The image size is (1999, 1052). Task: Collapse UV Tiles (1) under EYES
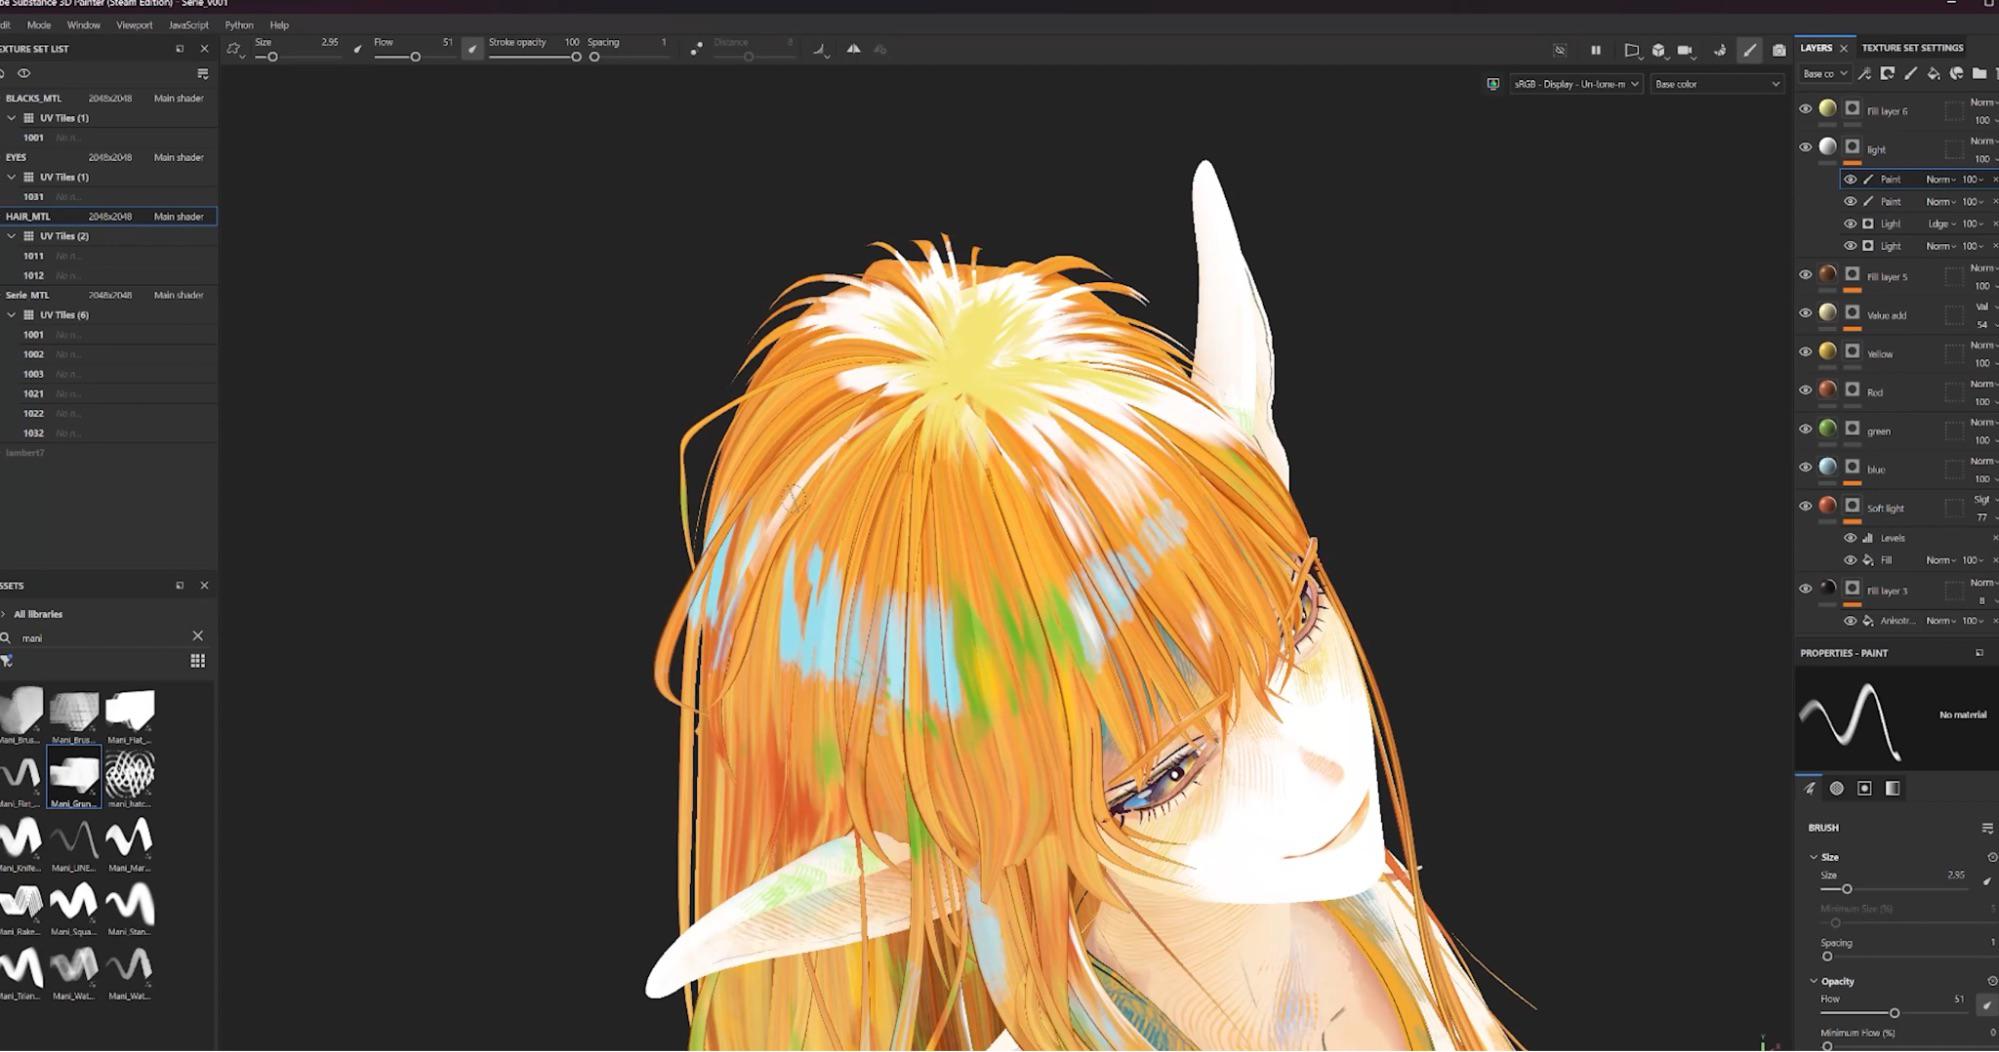pyautogui.click(x=11, y=177)
